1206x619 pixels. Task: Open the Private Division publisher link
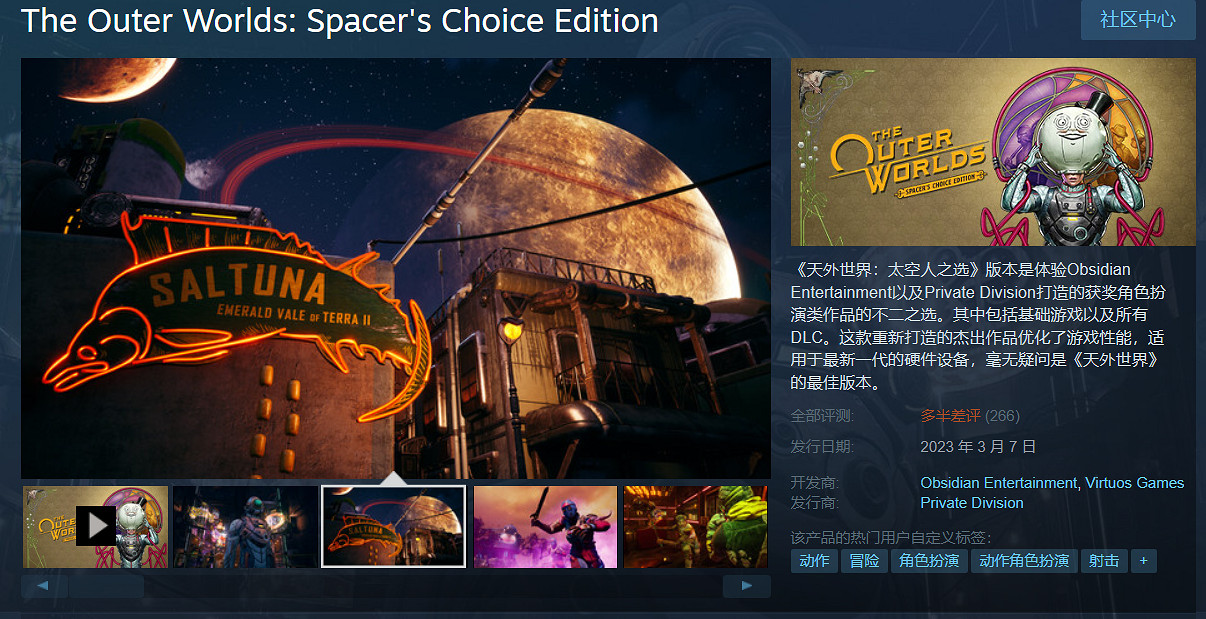coord(972,503)
